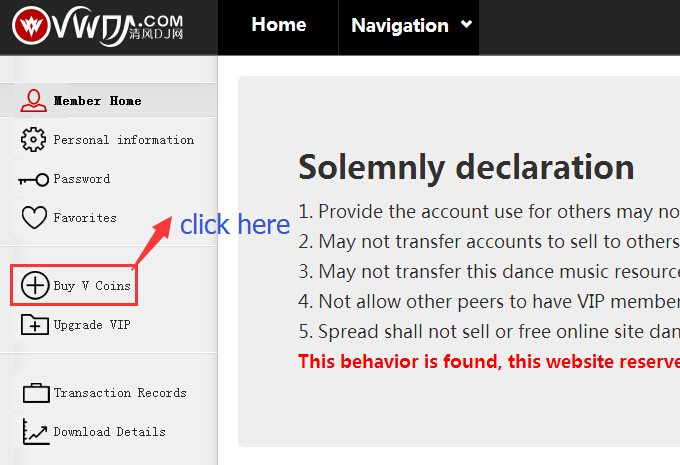
Task: Expand the Navigation dropdown chevron
Action: pyautogui.click(x=466, y=24)
